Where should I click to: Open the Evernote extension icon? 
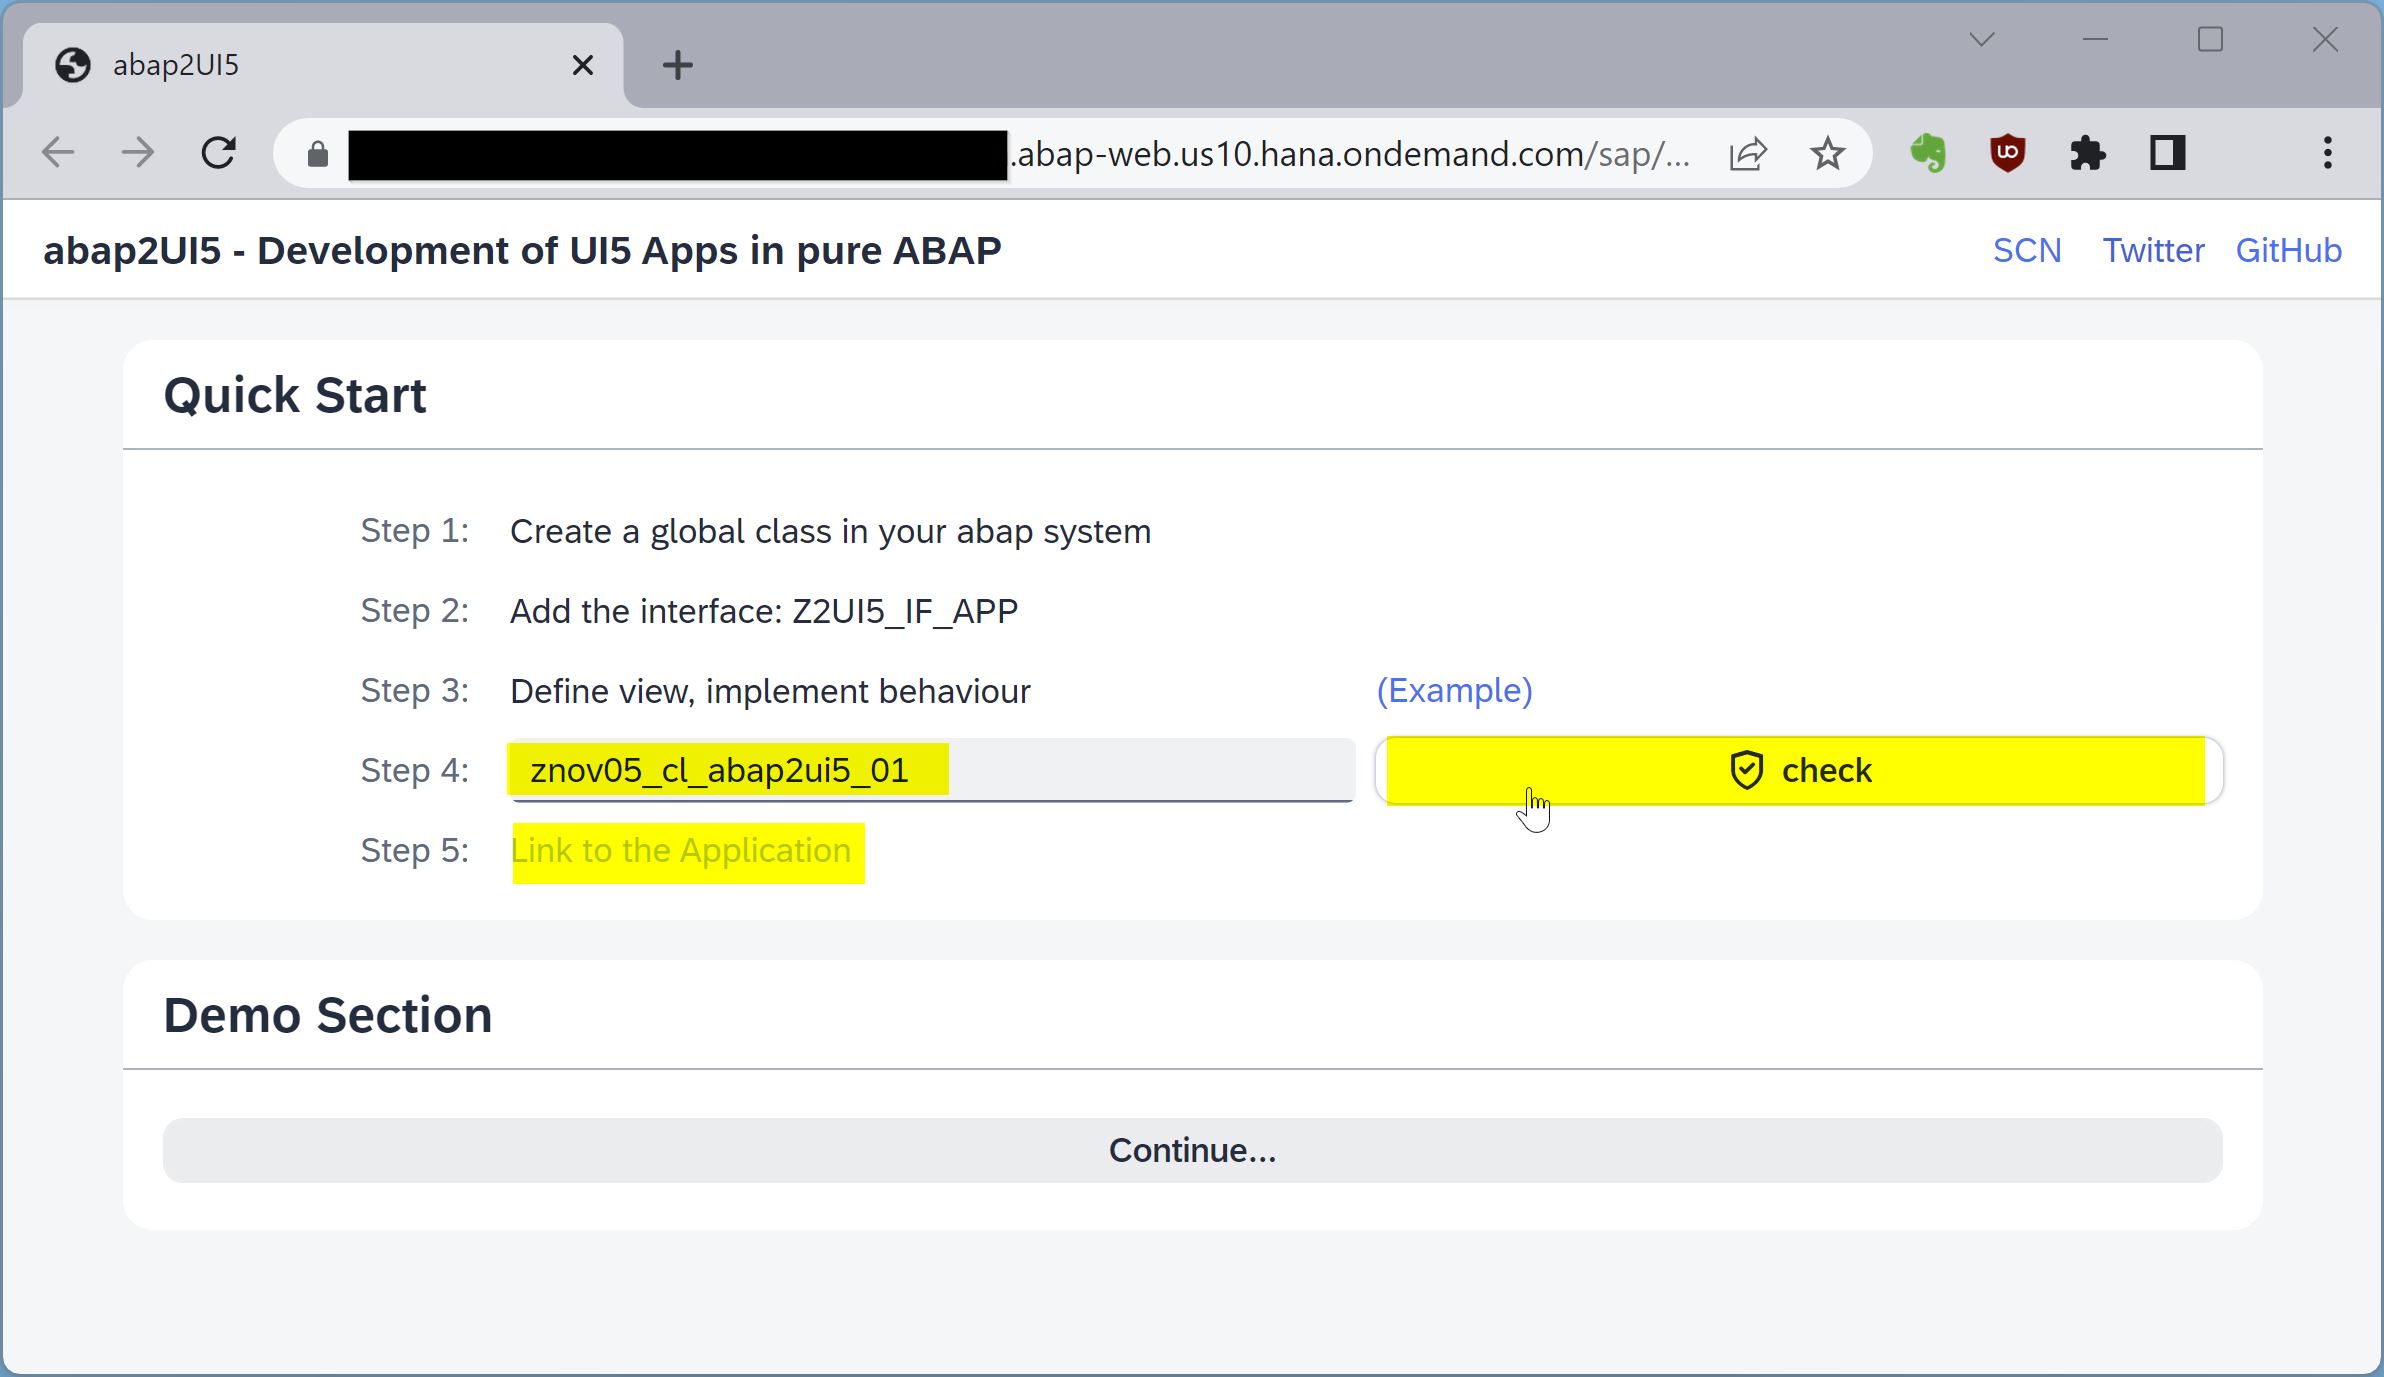[x=1928, y=153]
